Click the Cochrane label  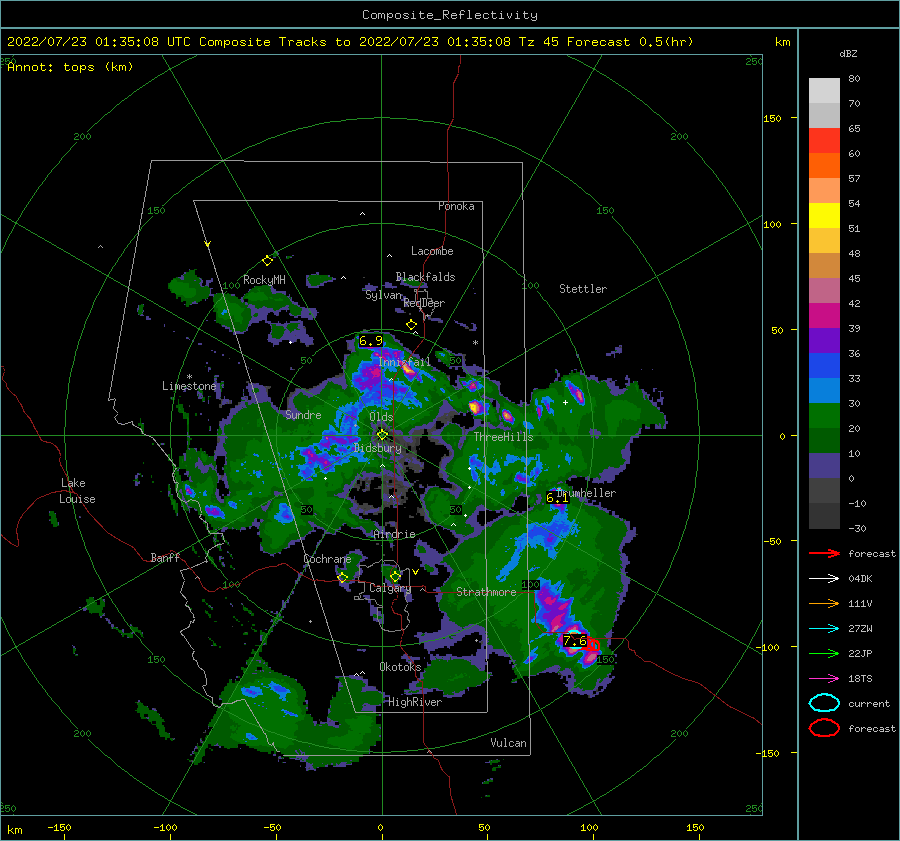[327, 559]
